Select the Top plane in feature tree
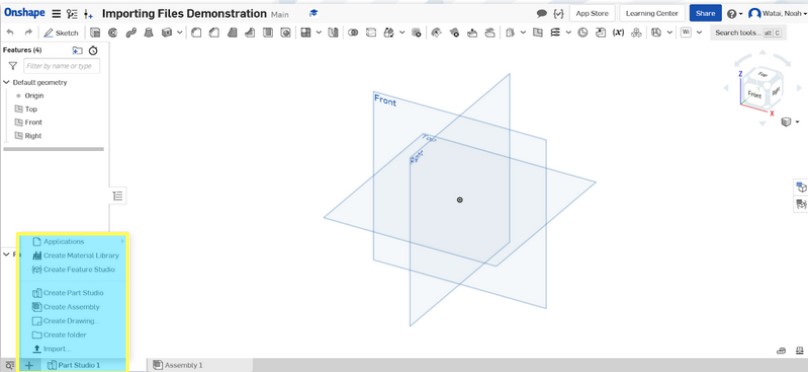The height and width of the screenshot is (372, 808). (x=26, y=109)
